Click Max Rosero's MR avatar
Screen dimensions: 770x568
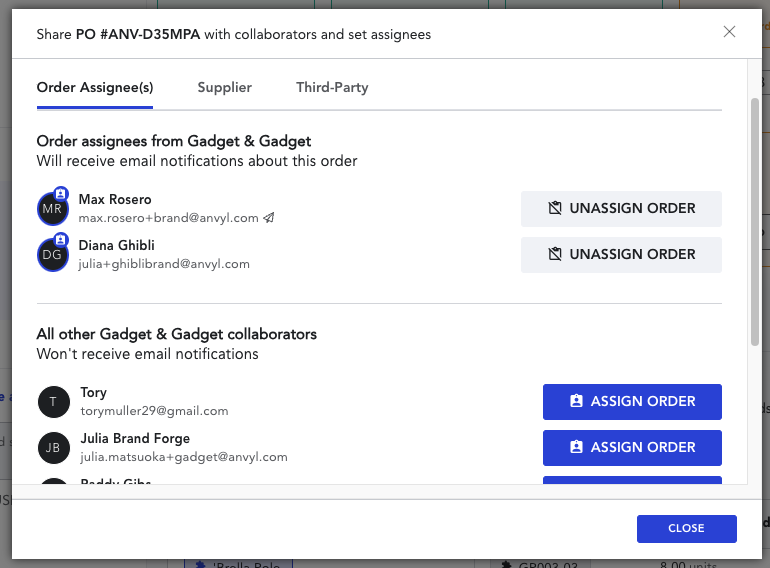click(x=53, y=209)
